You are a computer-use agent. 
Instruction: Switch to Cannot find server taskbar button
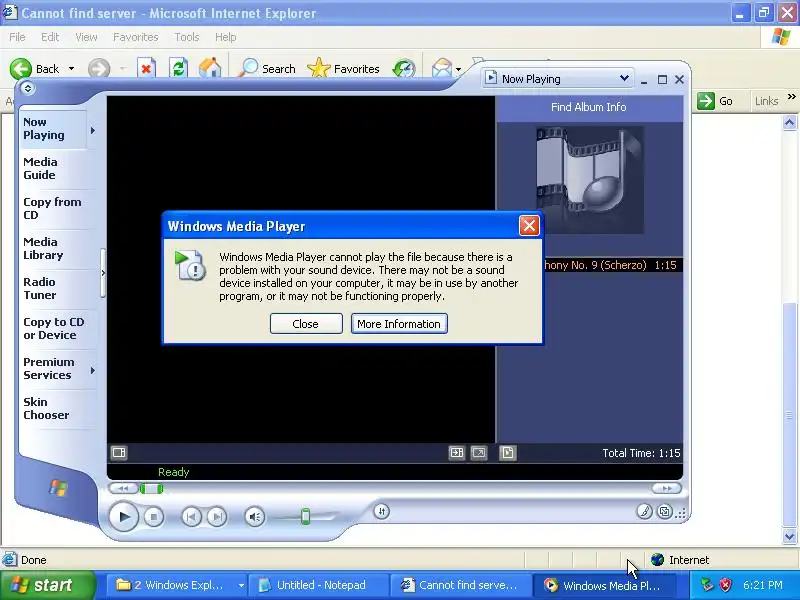coord(461,585)
